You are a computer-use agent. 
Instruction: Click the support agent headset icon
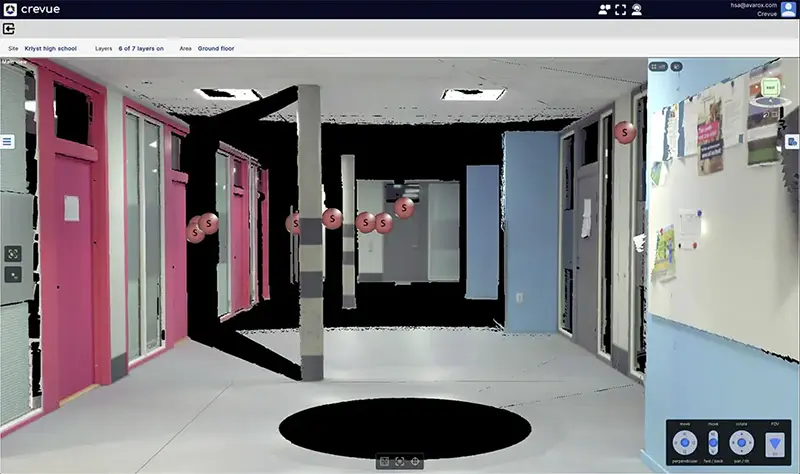point(636,10)
